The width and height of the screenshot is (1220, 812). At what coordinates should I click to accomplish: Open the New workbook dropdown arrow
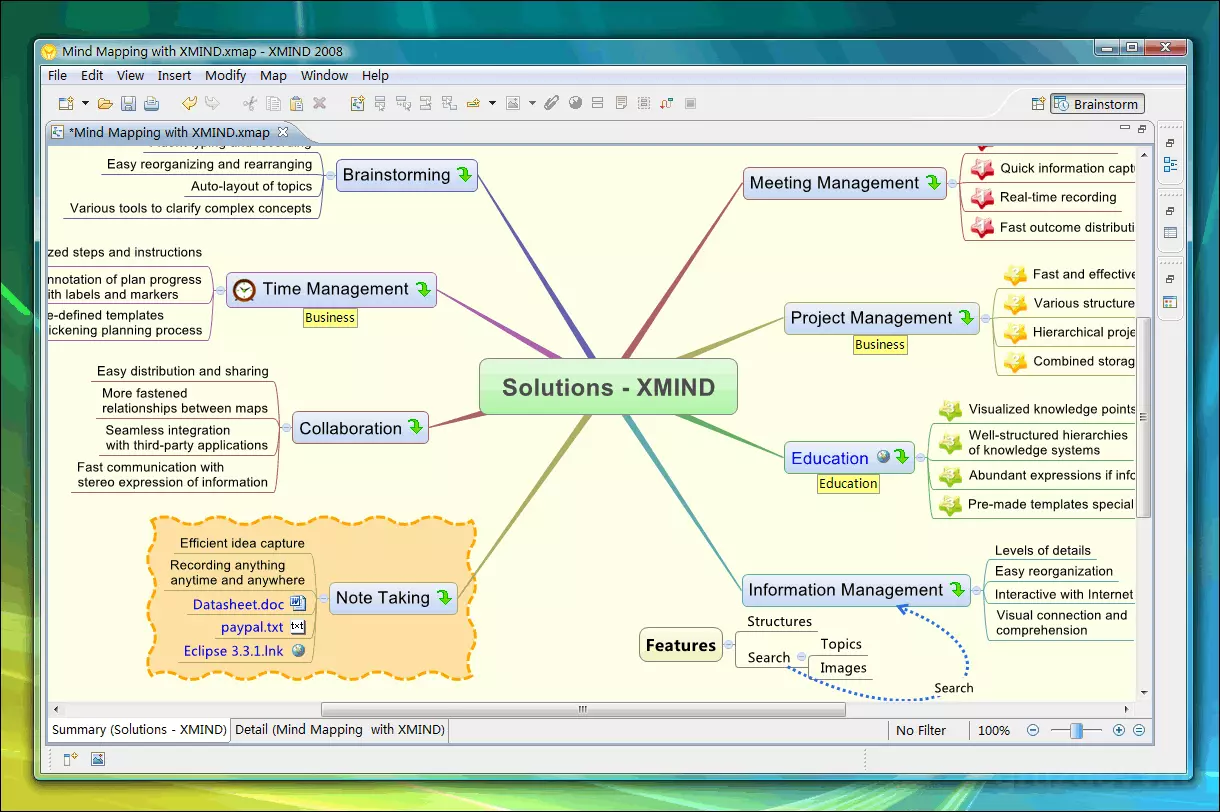85,103
